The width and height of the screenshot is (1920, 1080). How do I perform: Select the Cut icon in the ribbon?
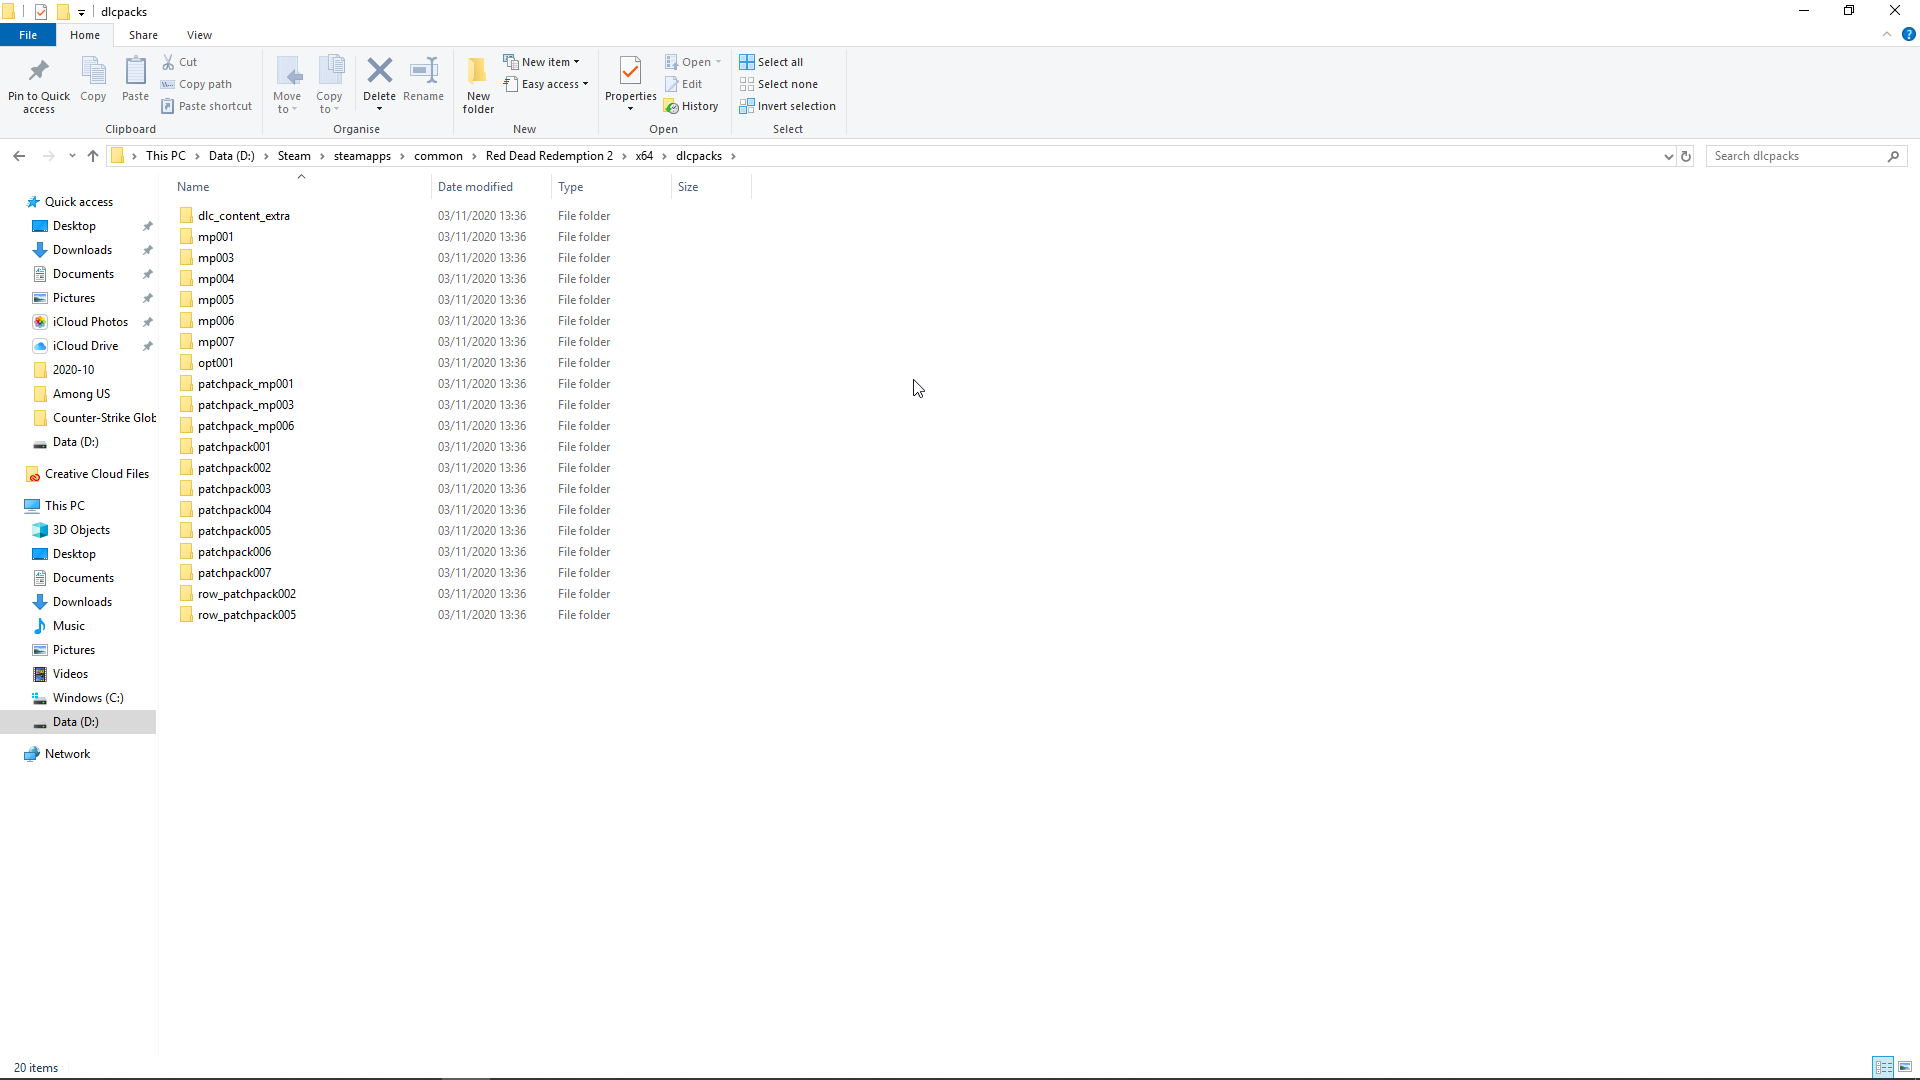coord(181,61)
